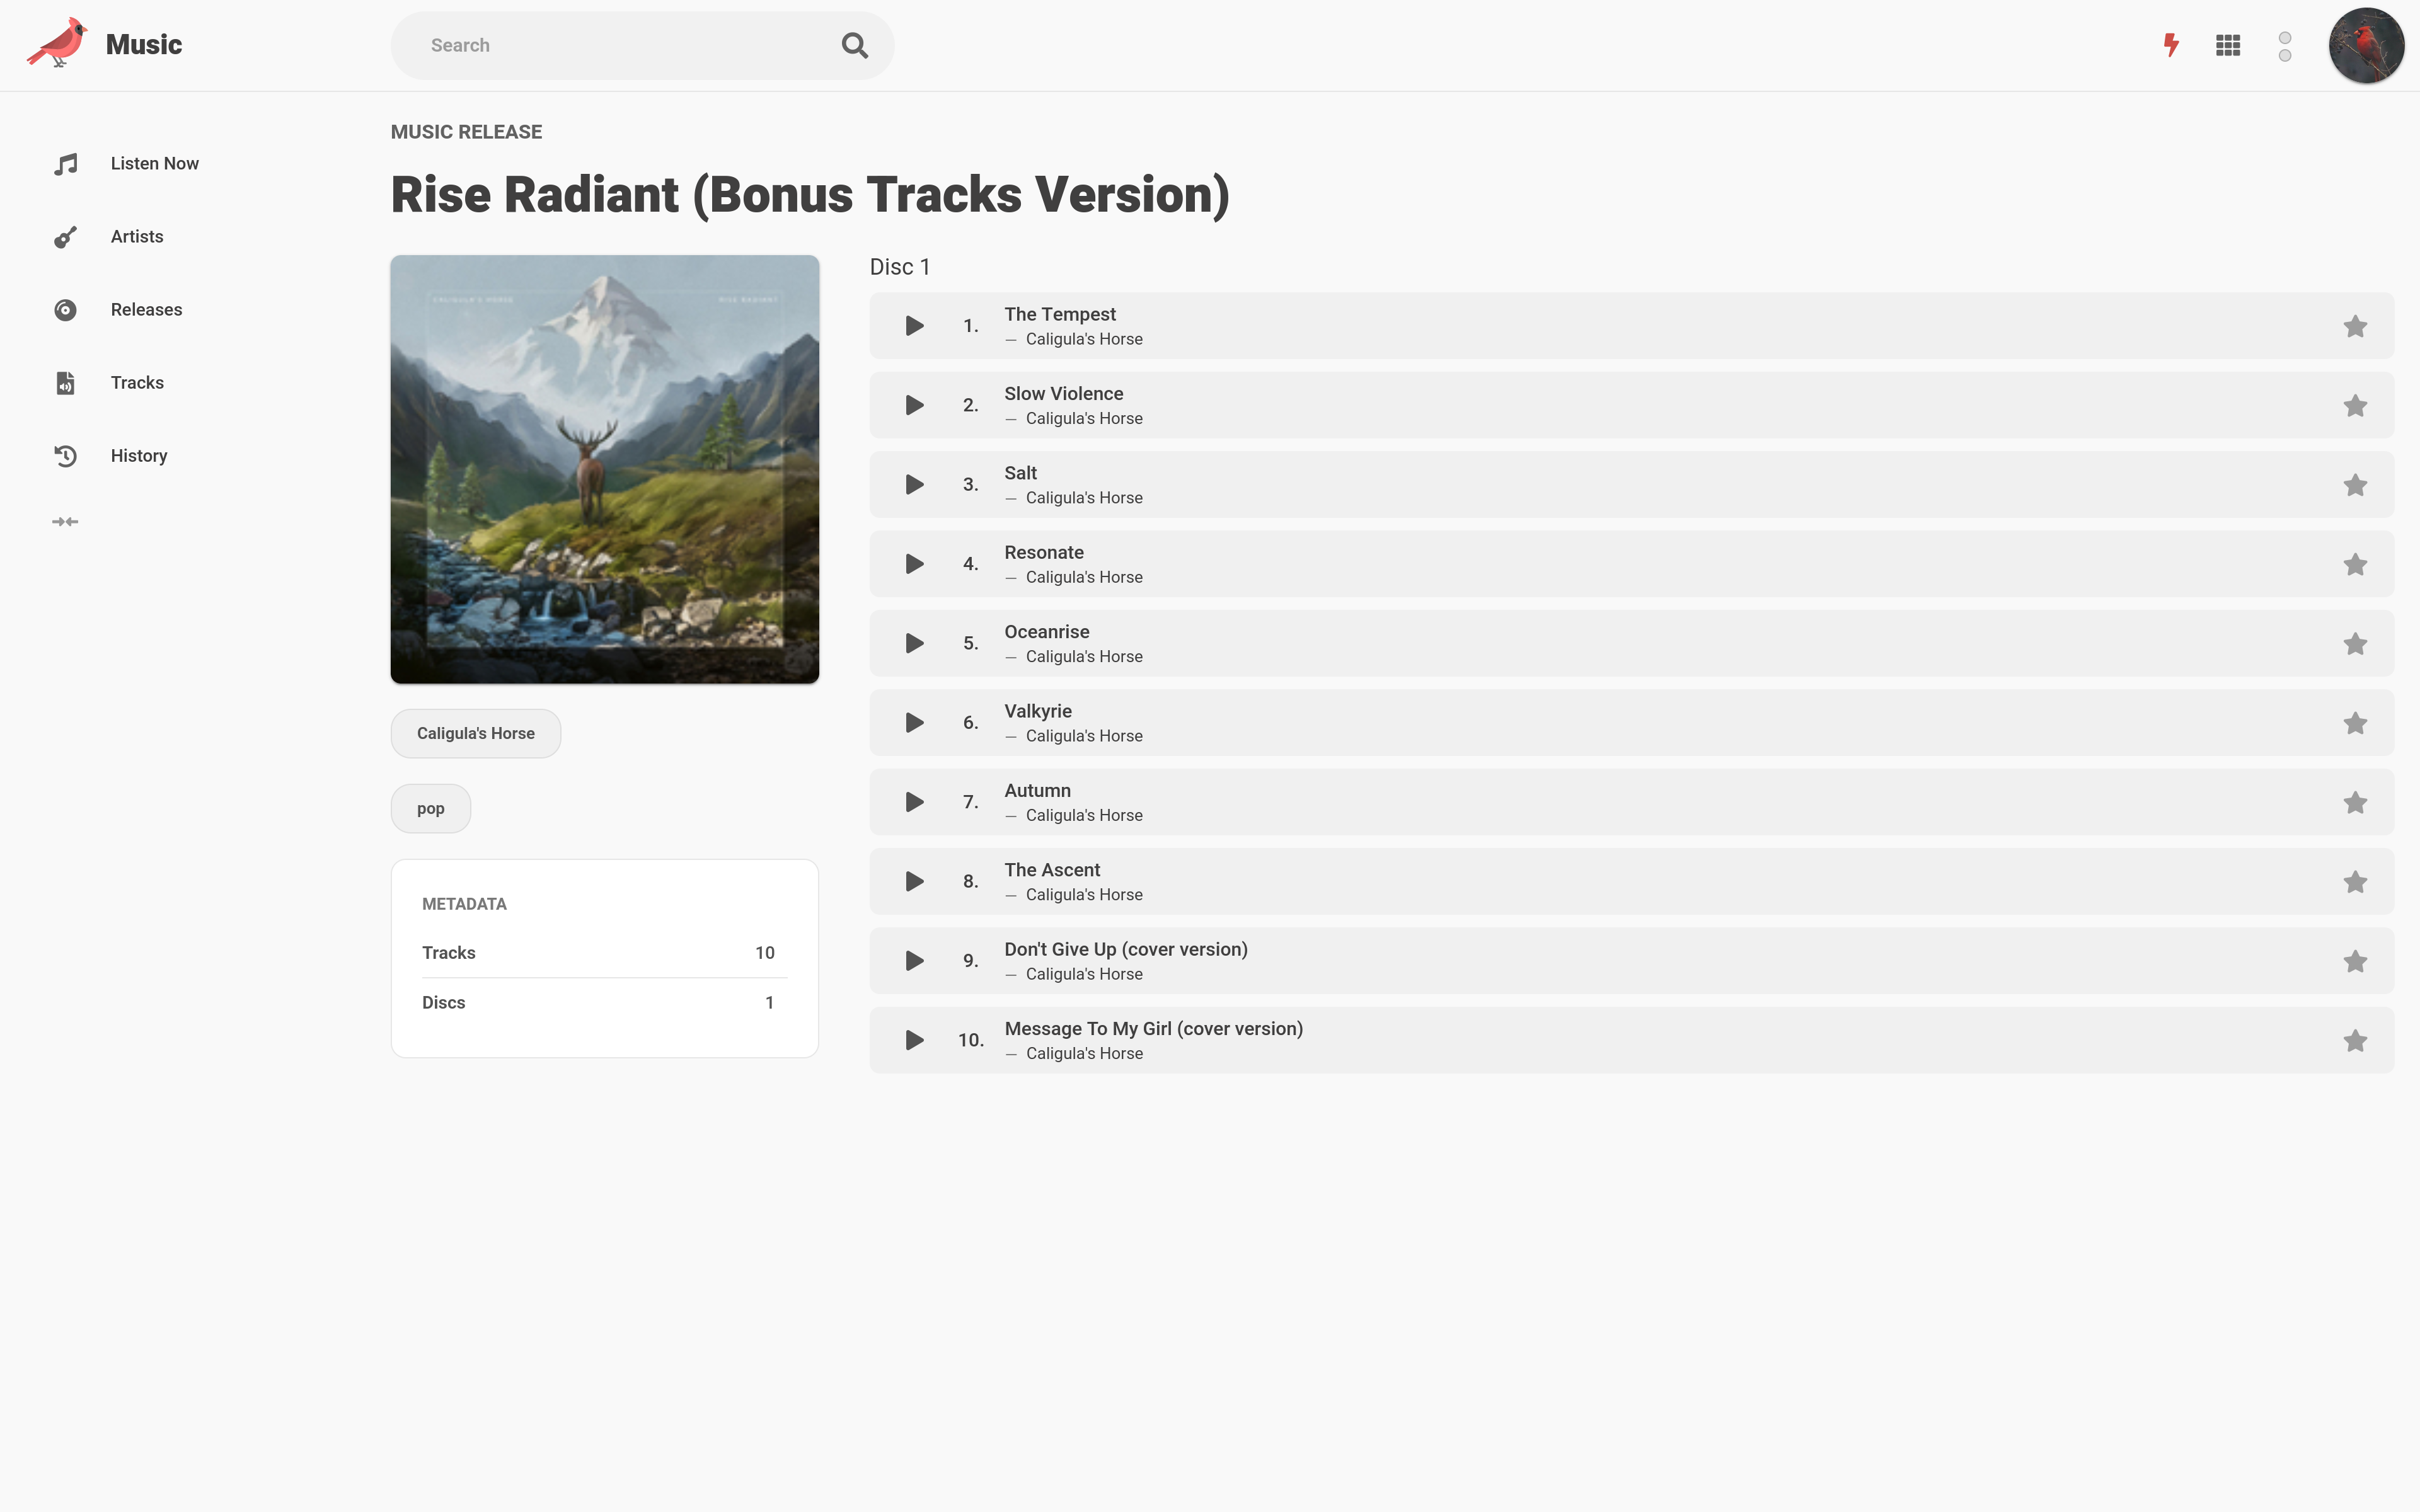Screen dimensions: 2420x1512
Task: Open the apps grid menu
Action: (x=2228, y=45)
